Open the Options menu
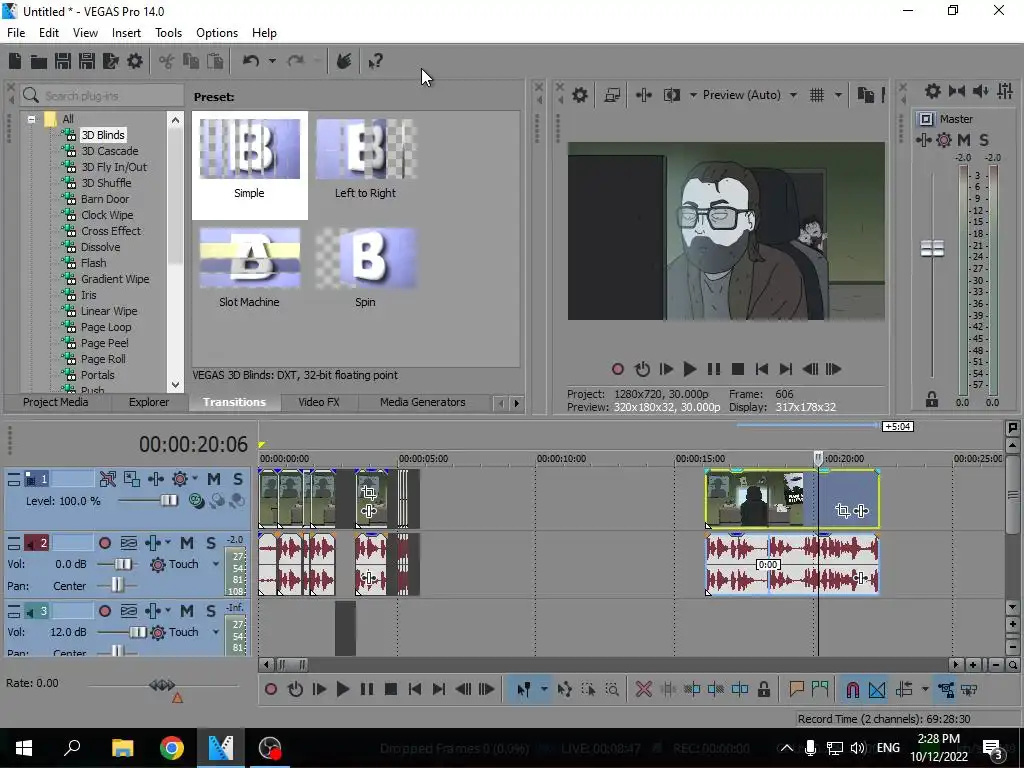This screenshot has width=1024, height=768. click(x=217, y=33)
